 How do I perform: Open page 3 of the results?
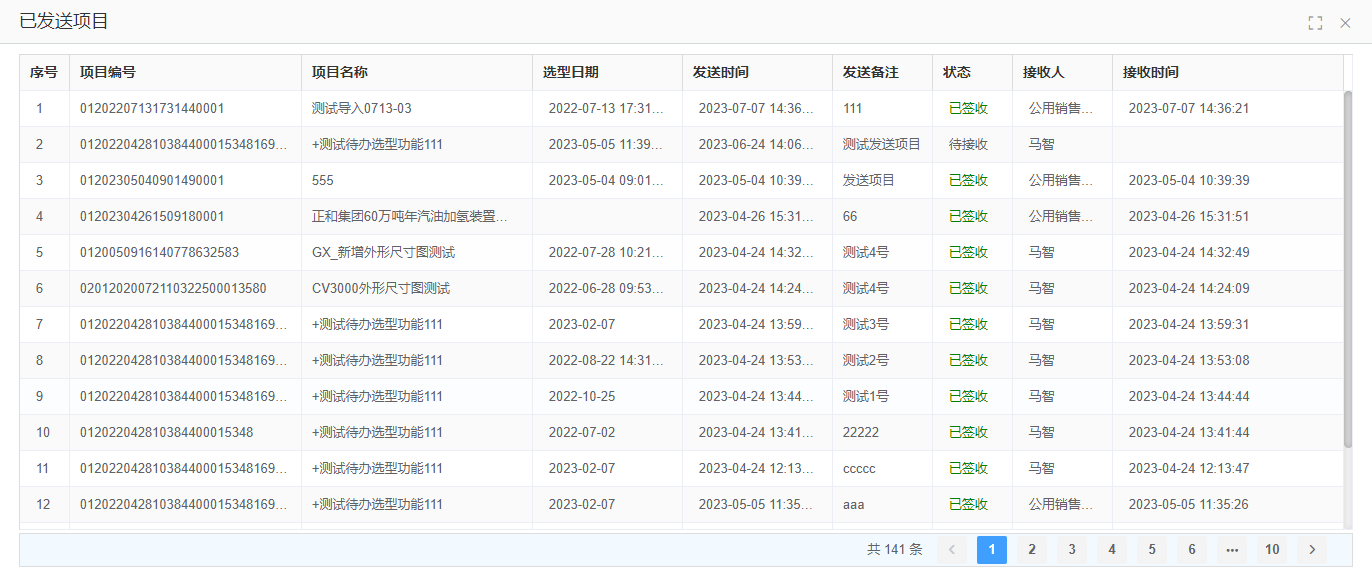tap(1072, 550)
